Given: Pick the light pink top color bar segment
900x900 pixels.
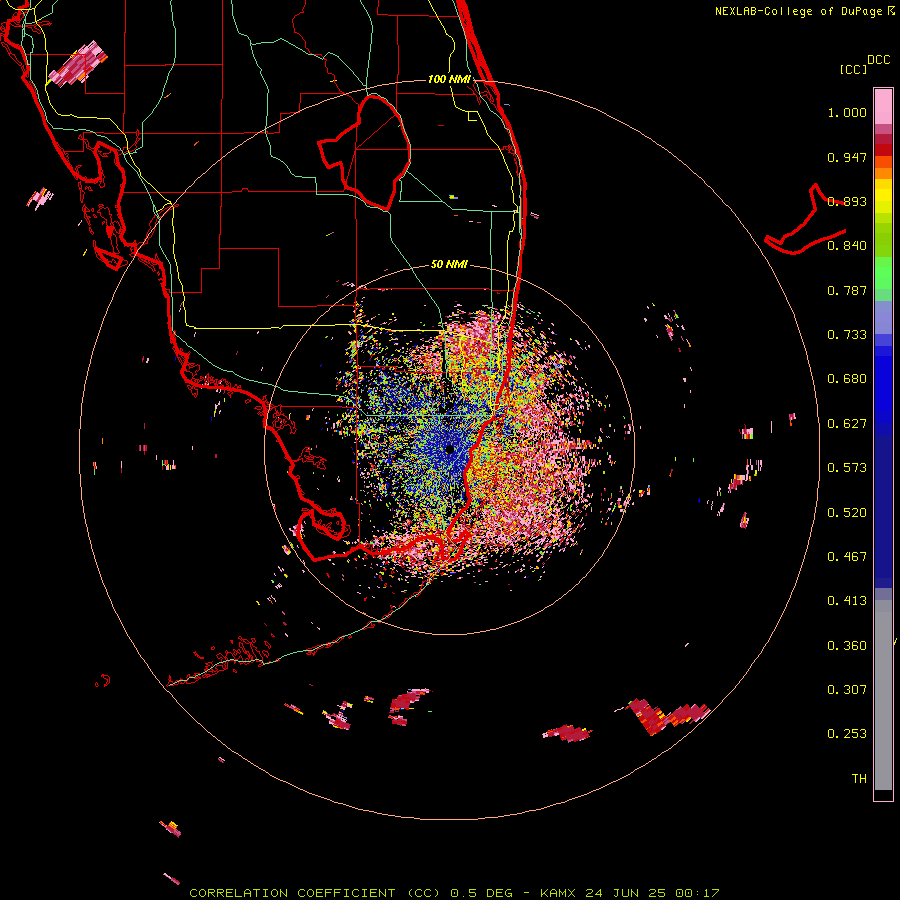Looking at the screenshot, I should pyautogui.click(x=883, y=106).
